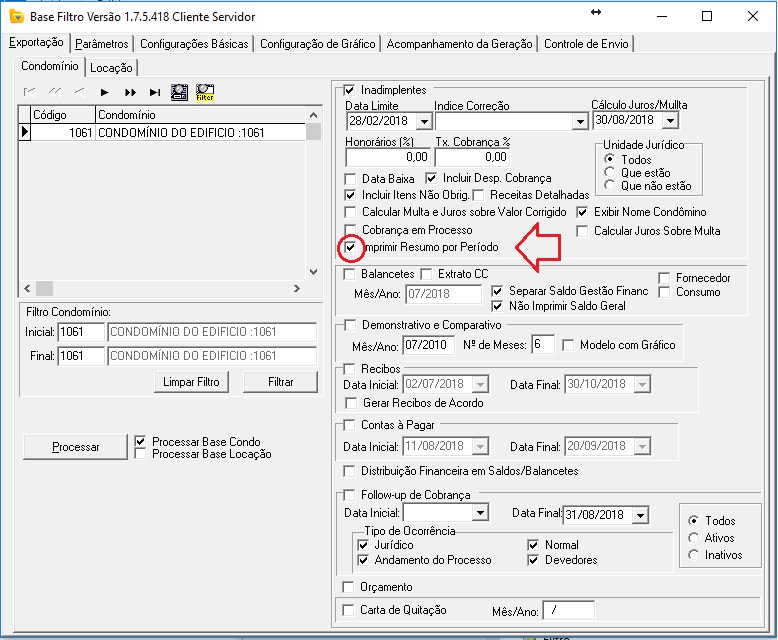
Task: Open the Data Limite date dropdown
Action: point(424,121)
